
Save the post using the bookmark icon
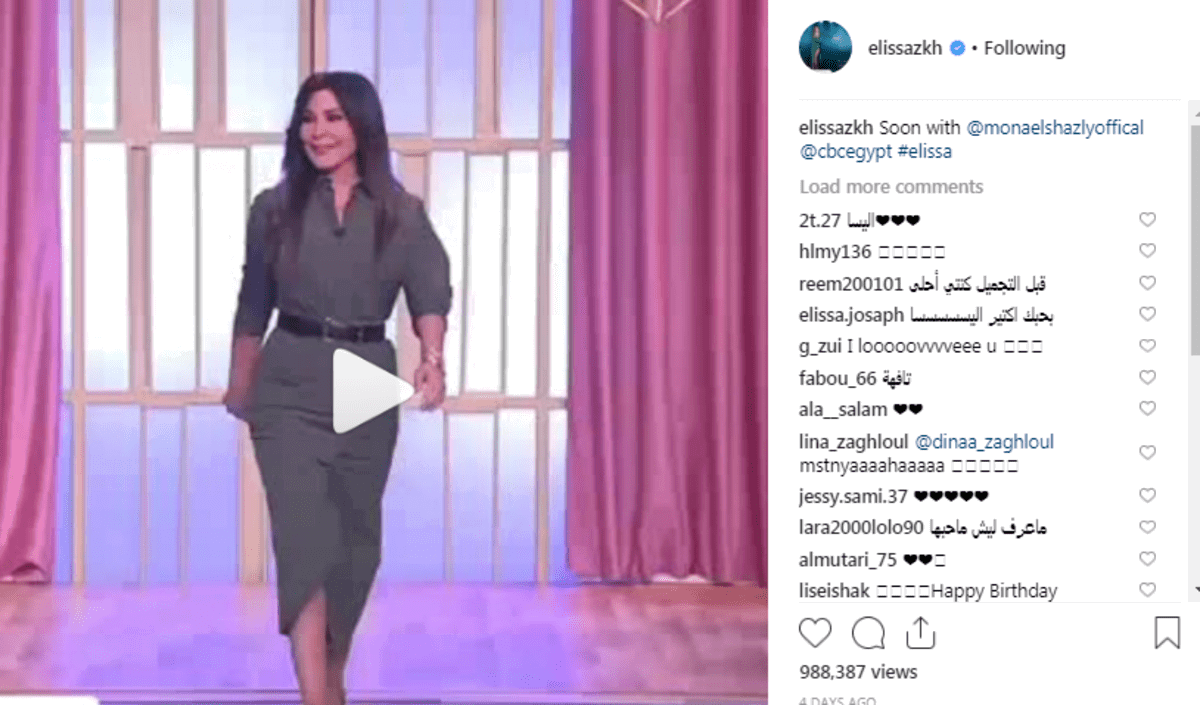click(1167, 633)
